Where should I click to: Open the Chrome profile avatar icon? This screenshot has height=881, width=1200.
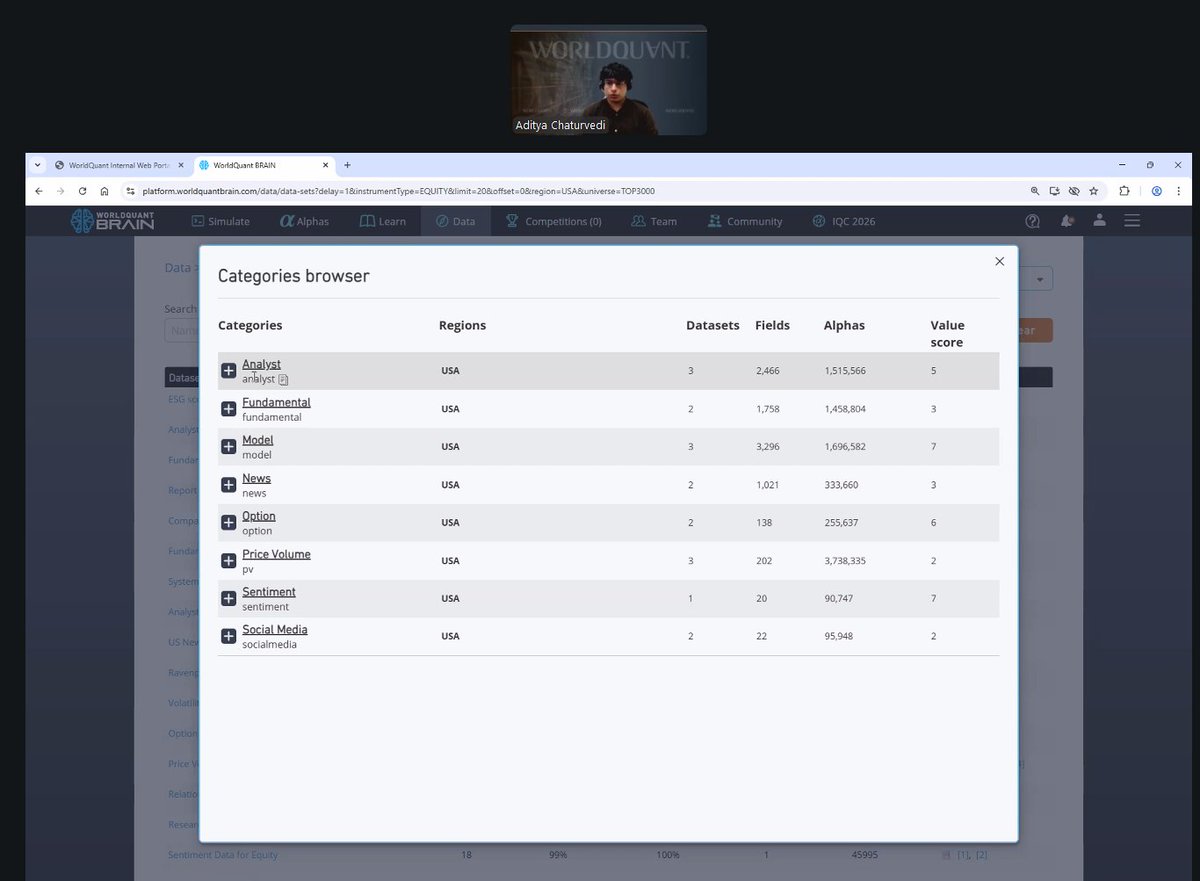point(1157,190)
